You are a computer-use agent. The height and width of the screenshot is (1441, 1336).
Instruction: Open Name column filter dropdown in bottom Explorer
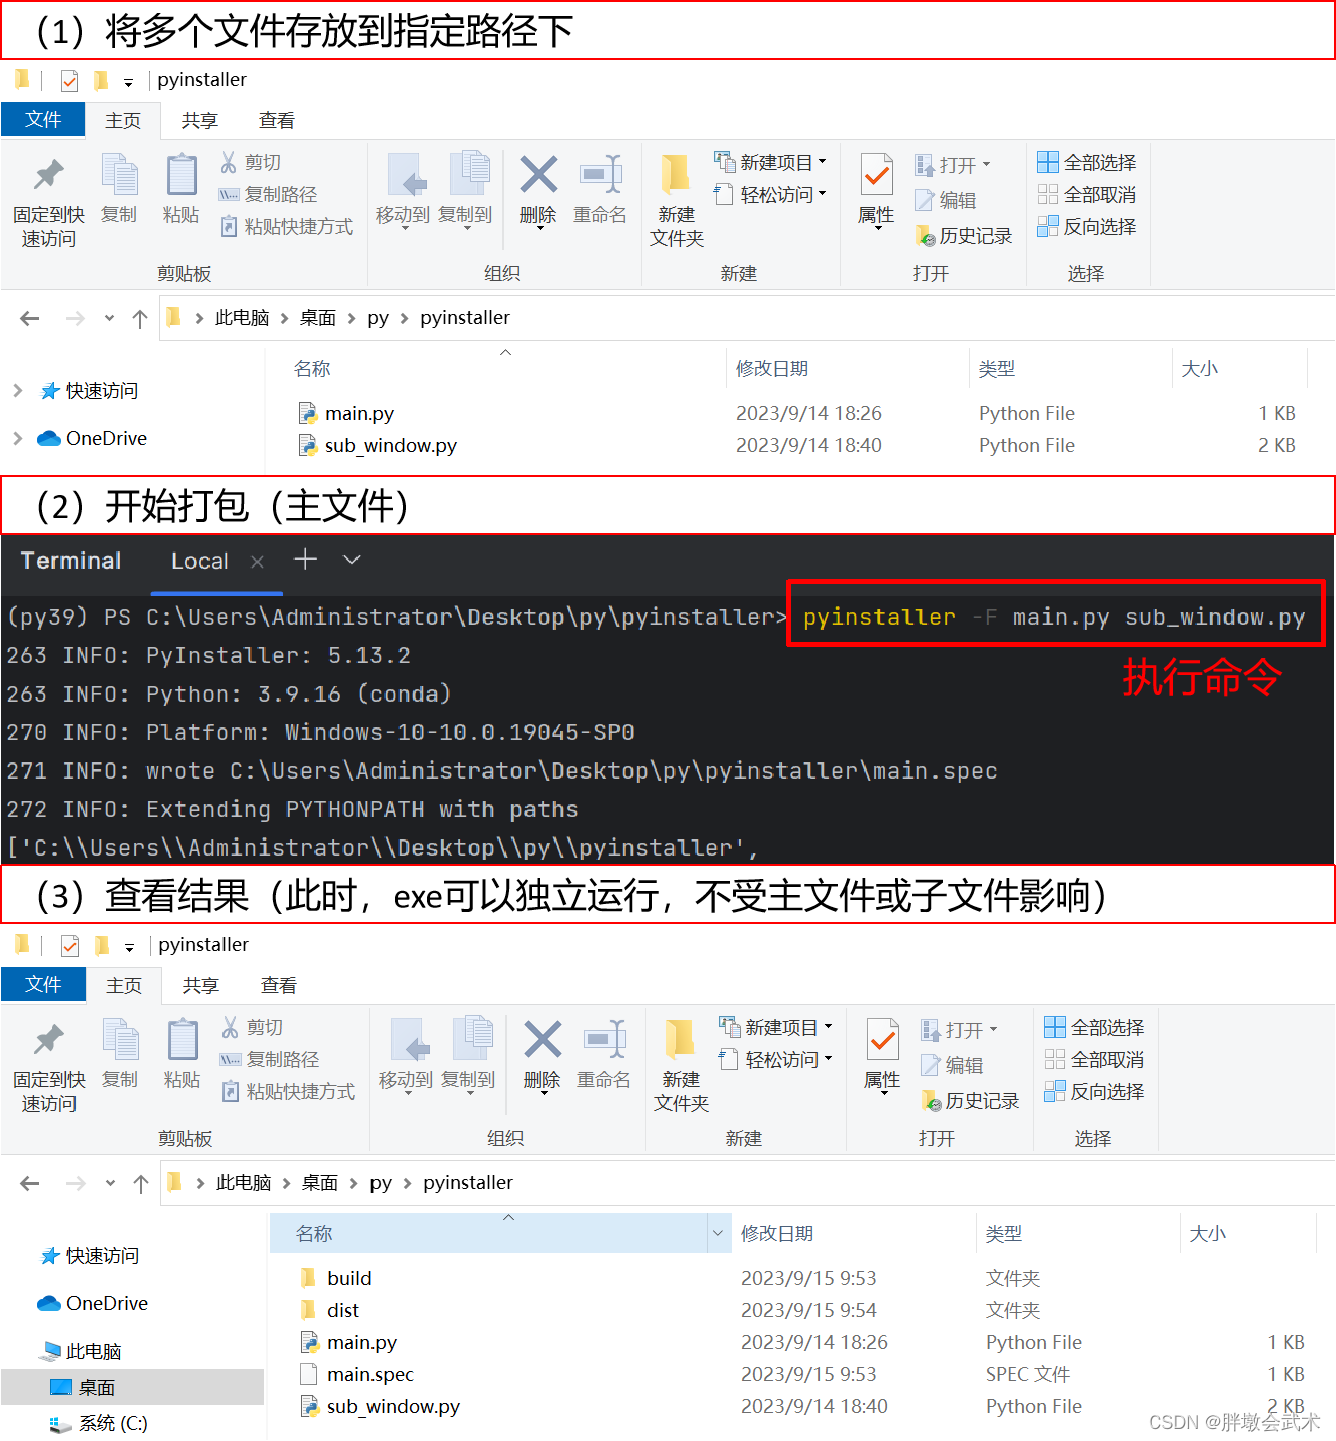(x=717, y=1233)
